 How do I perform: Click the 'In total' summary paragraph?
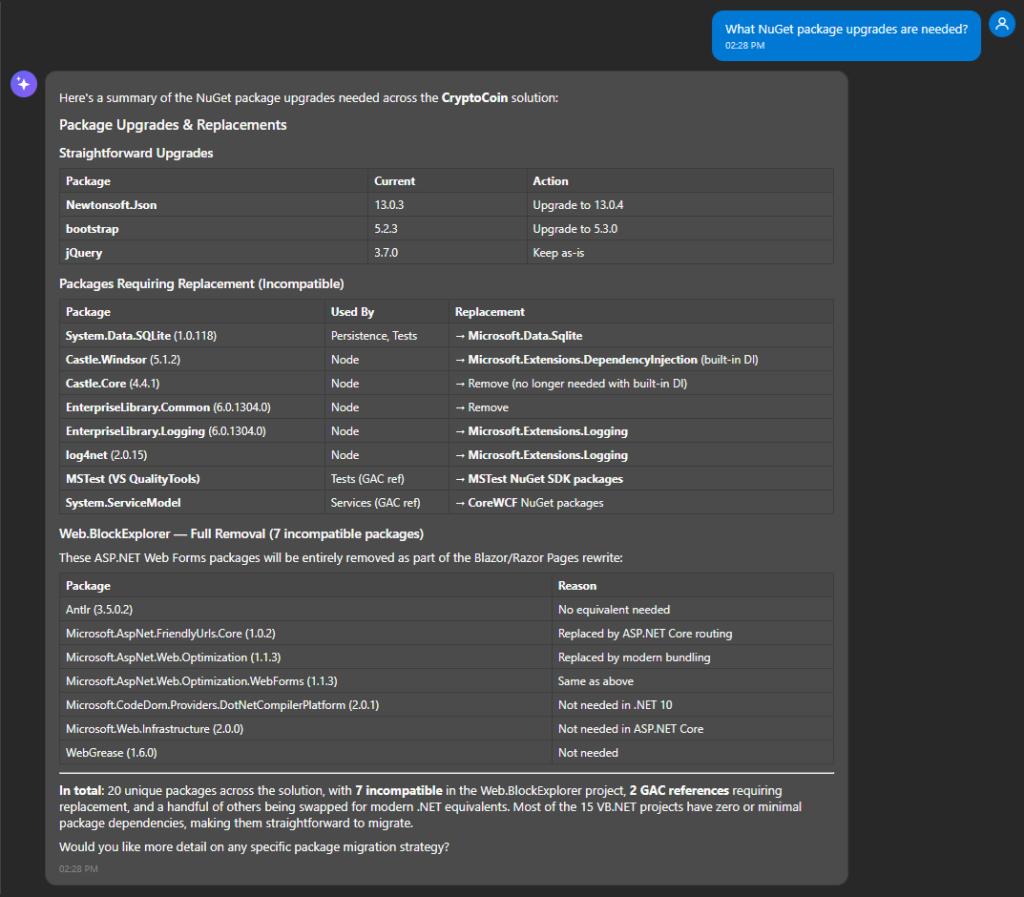point(430,807)
